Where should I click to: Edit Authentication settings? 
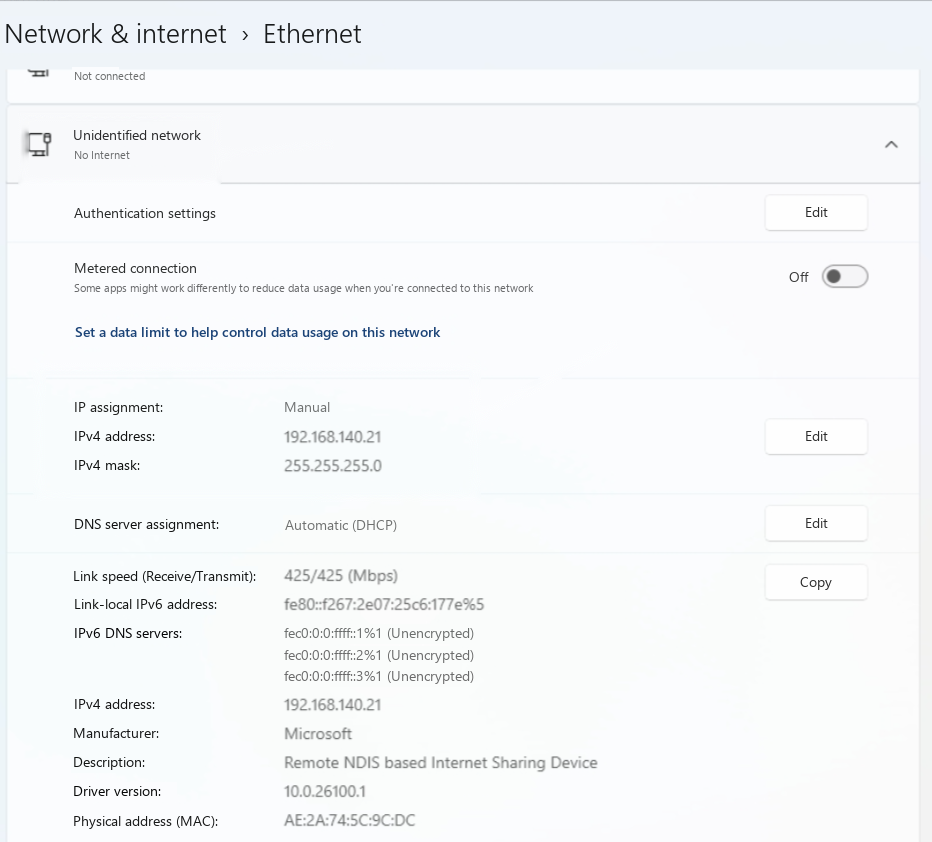point(816,213)
